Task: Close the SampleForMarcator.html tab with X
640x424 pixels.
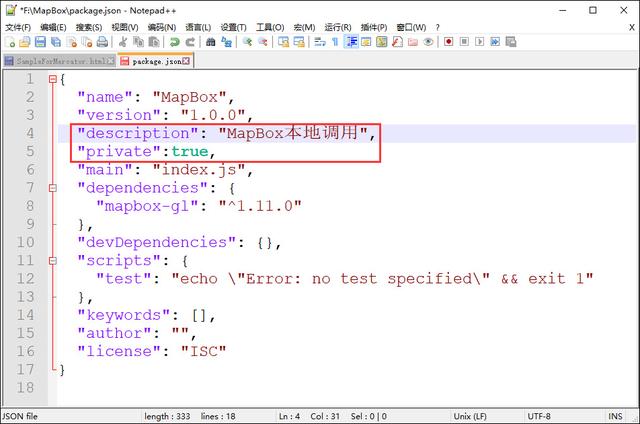Action: pos(111,61)
